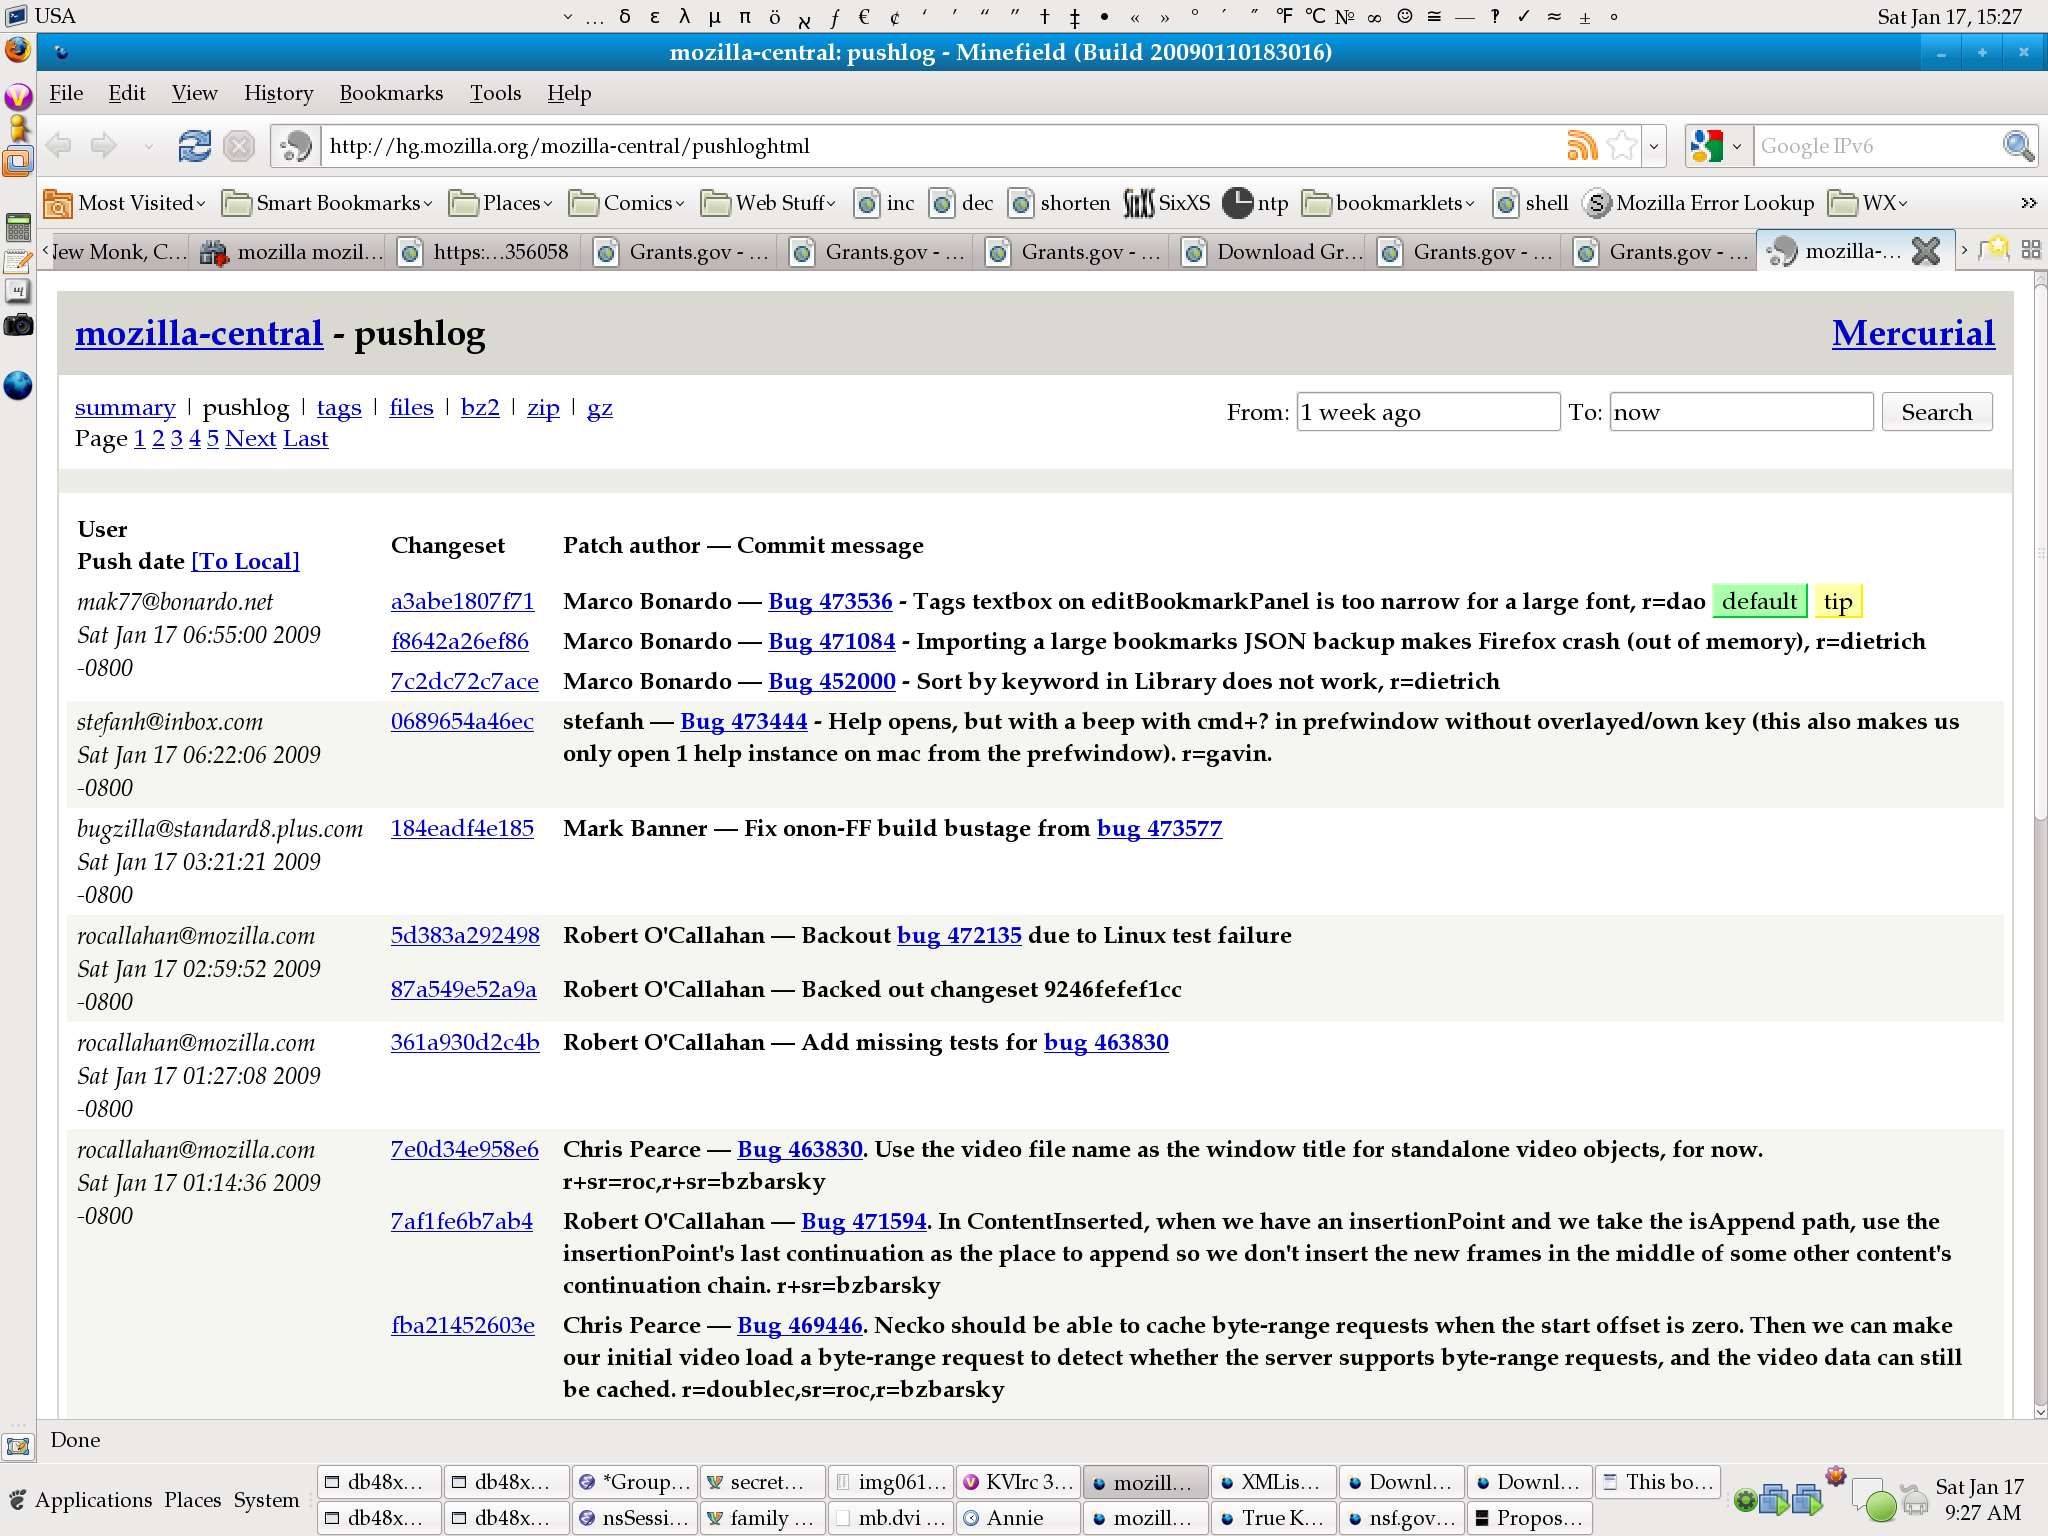Click the site identity icon beside URL
The image size is (2048, 1536).
295,146
